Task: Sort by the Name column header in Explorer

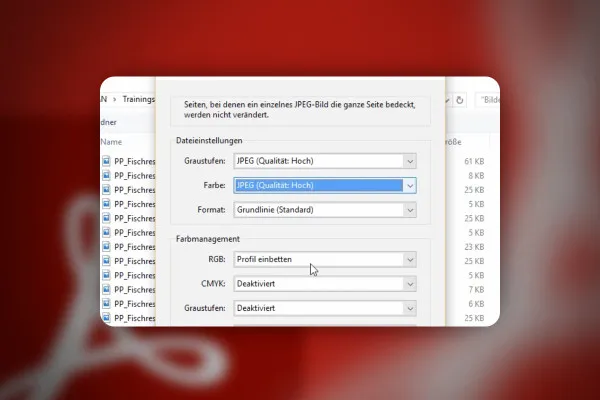Action: 111,142
